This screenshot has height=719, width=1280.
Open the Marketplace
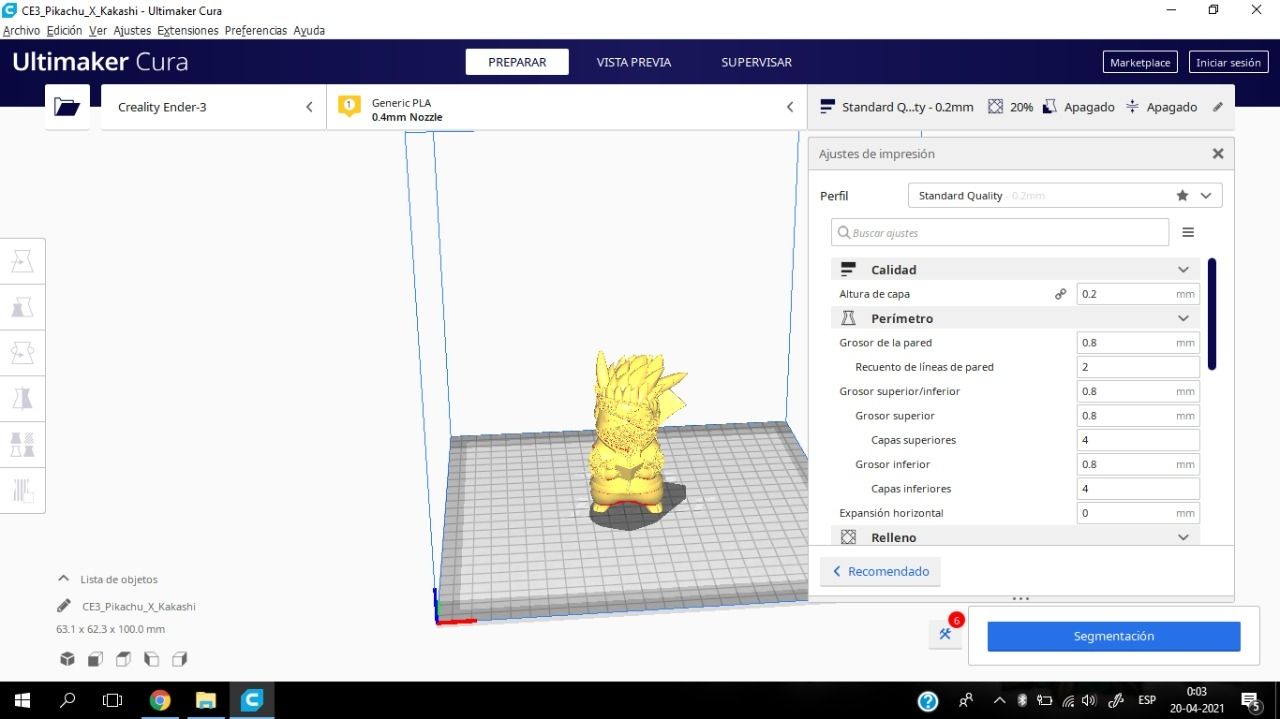click(x=1140, y=62)
